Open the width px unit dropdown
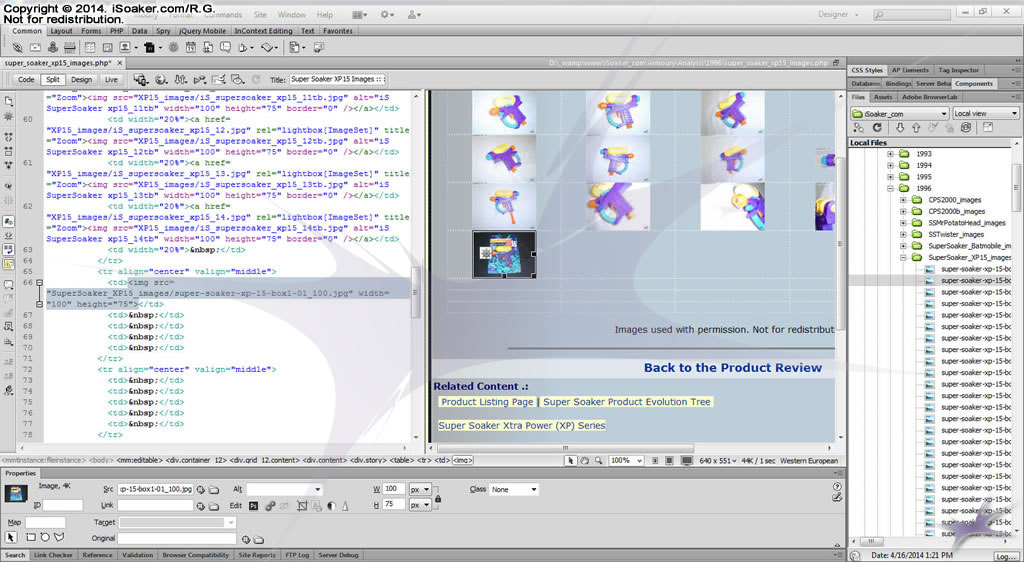Viewport: 1024px width, 562px height. click(x=420, y=489)
